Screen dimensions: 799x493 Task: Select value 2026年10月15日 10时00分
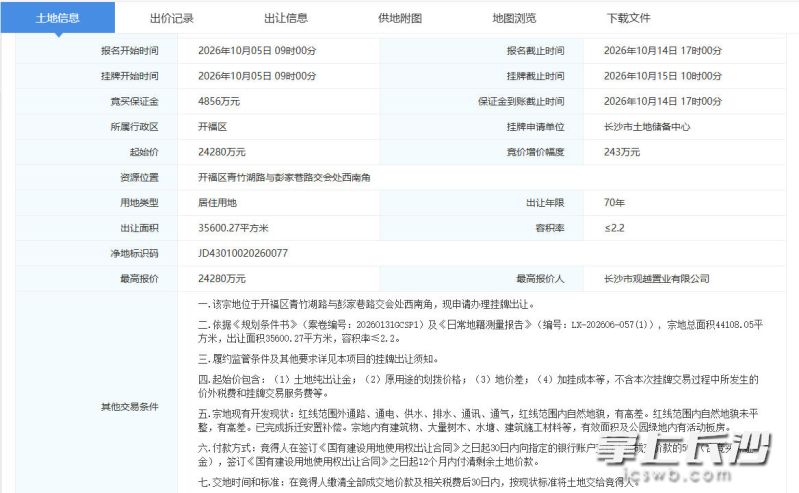click(663, 76)
